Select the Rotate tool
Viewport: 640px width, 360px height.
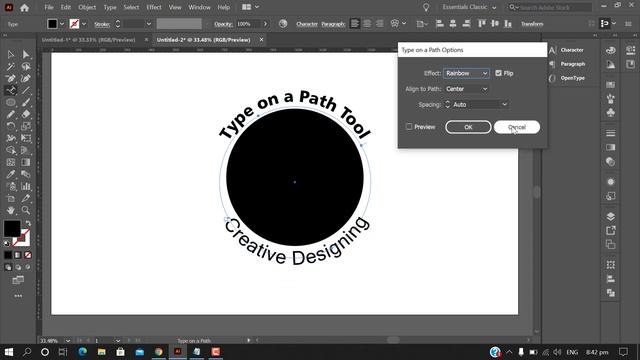[x=11, y=126]
